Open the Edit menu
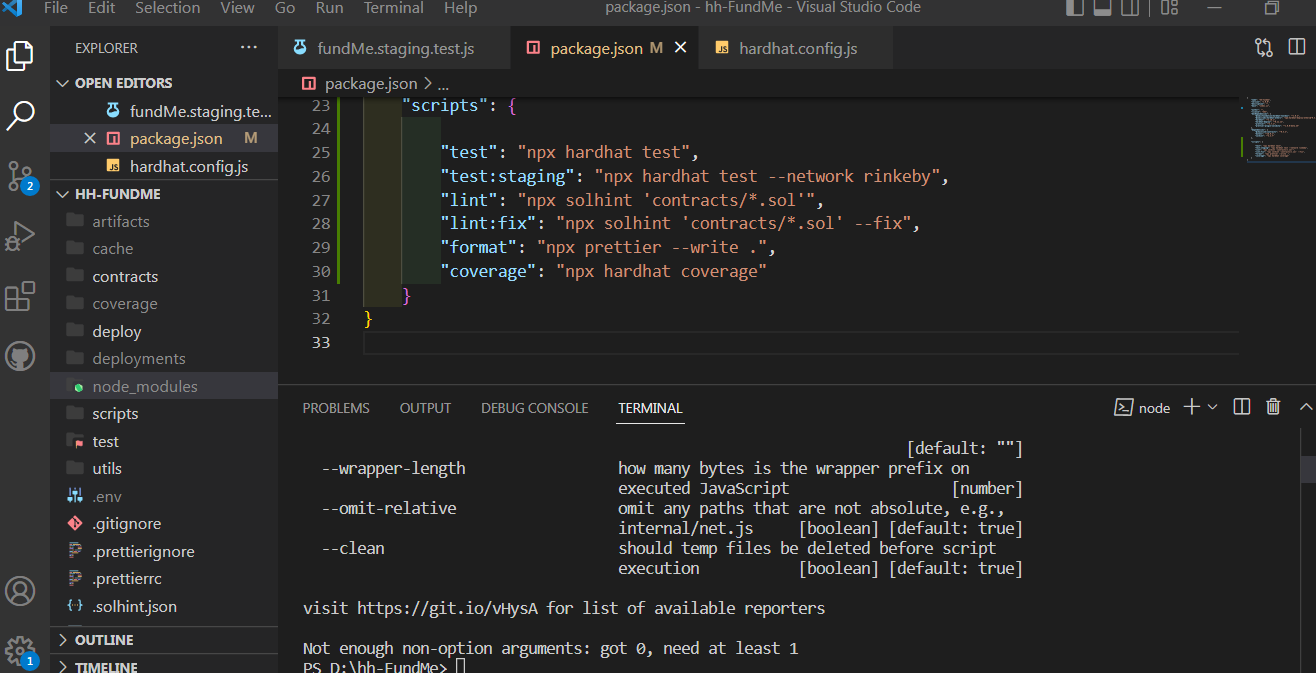 [102, 8]
